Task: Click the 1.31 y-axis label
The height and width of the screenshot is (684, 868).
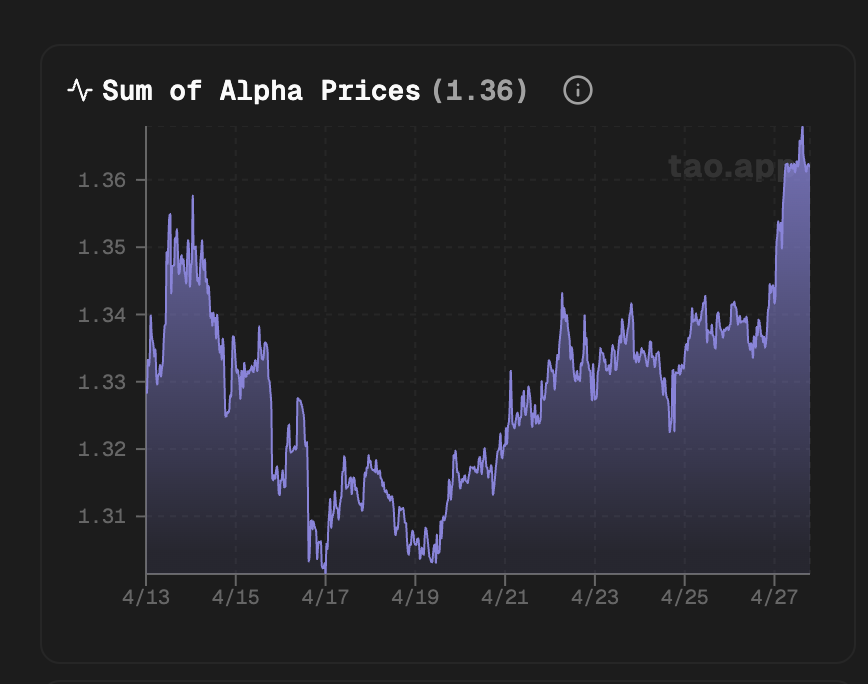Action: tap(100, 517)
